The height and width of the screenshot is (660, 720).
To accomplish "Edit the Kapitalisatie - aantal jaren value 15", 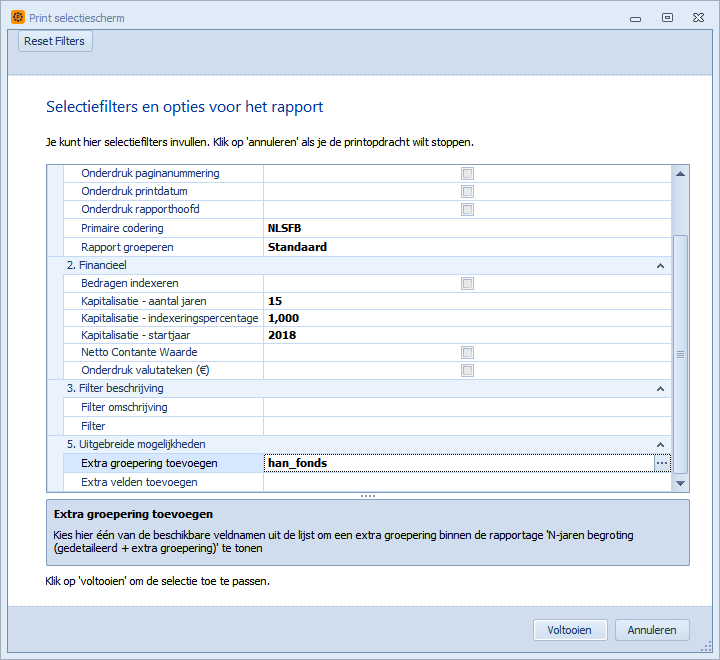I will 467,301.
